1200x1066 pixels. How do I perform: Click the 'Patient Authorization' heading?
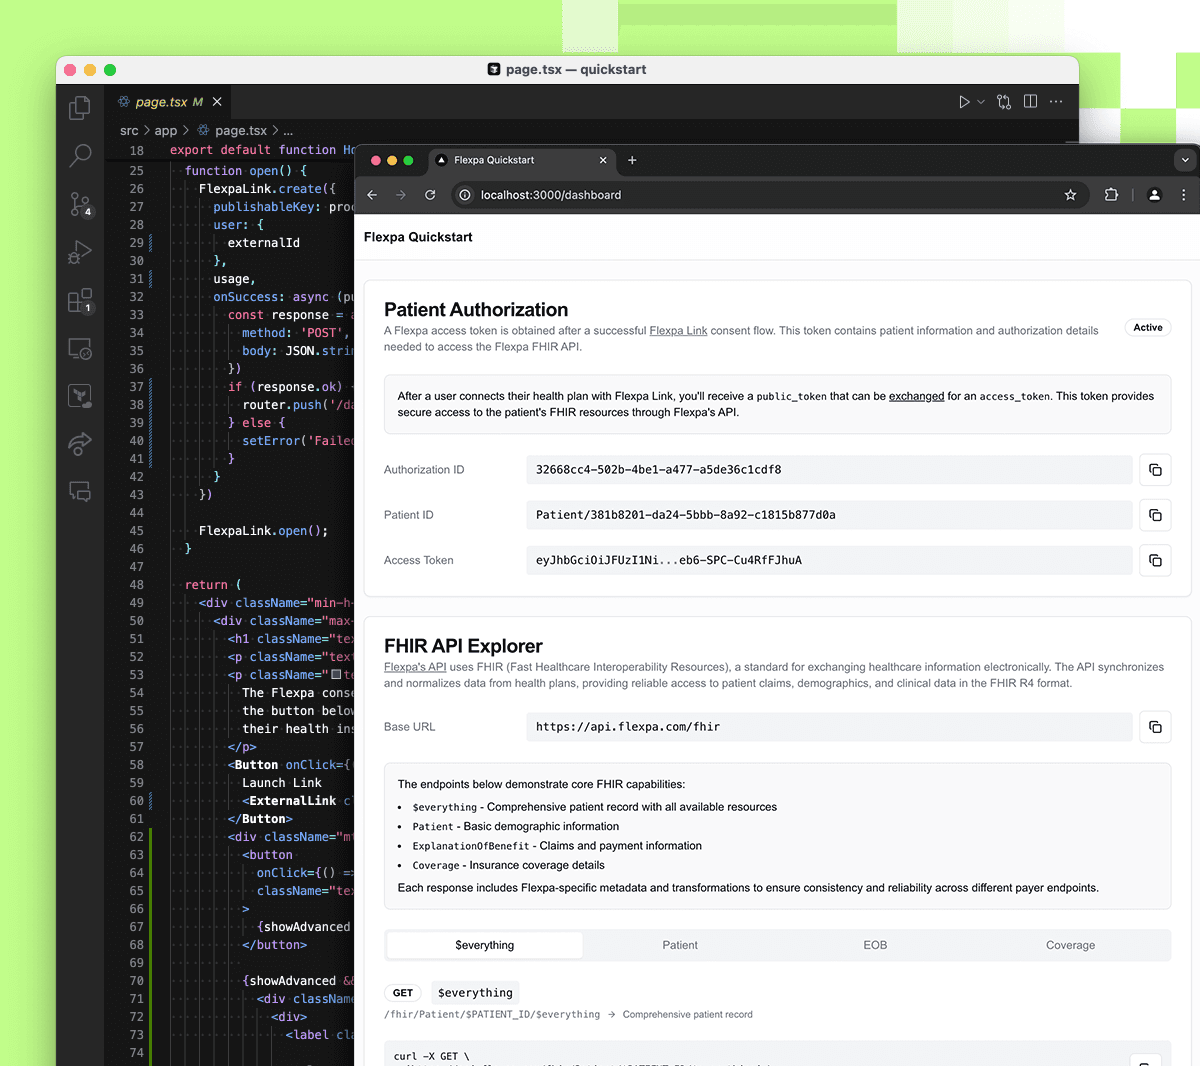click(x=476, y=310)
